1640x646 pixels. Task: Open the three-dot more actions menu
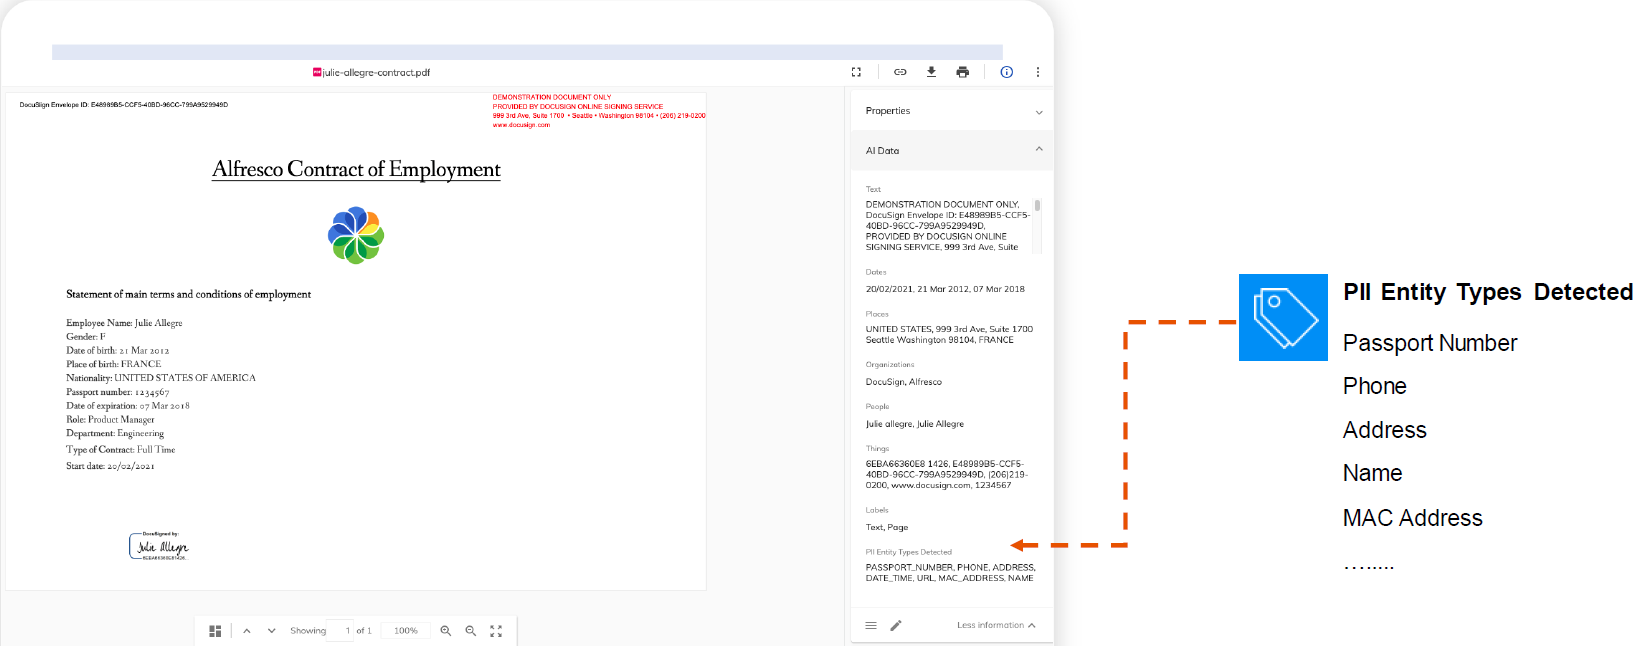click(x=1038, y=72)
